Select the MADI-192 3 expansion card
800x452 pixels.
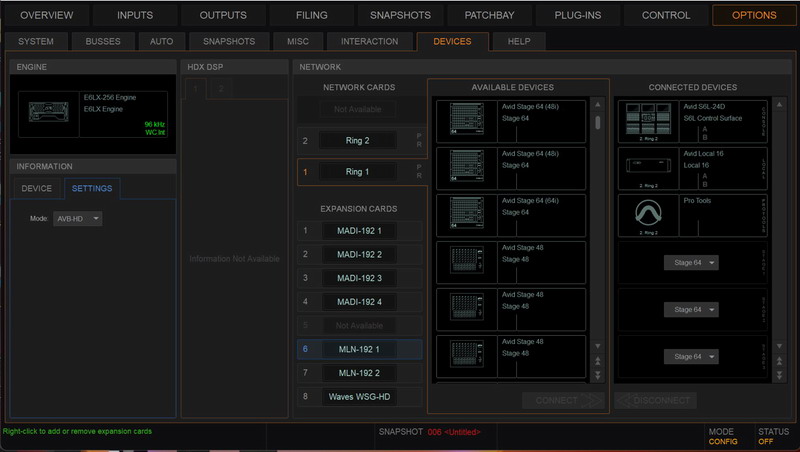coord(359,278)
